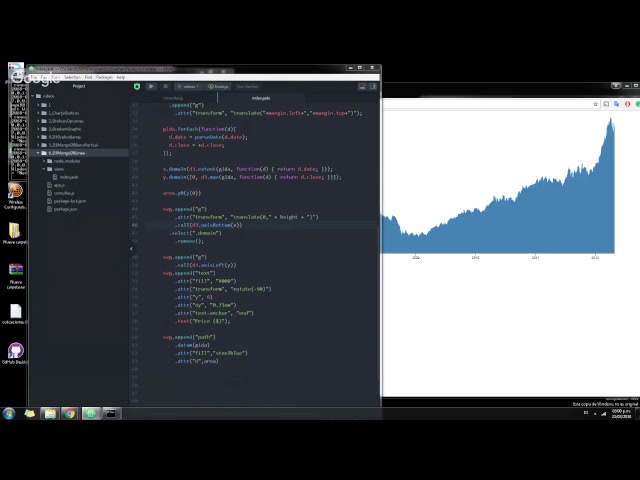Viewport: 640px width, 480px height.
Task: Open the View menu in Atom
Action: point(56,77)
